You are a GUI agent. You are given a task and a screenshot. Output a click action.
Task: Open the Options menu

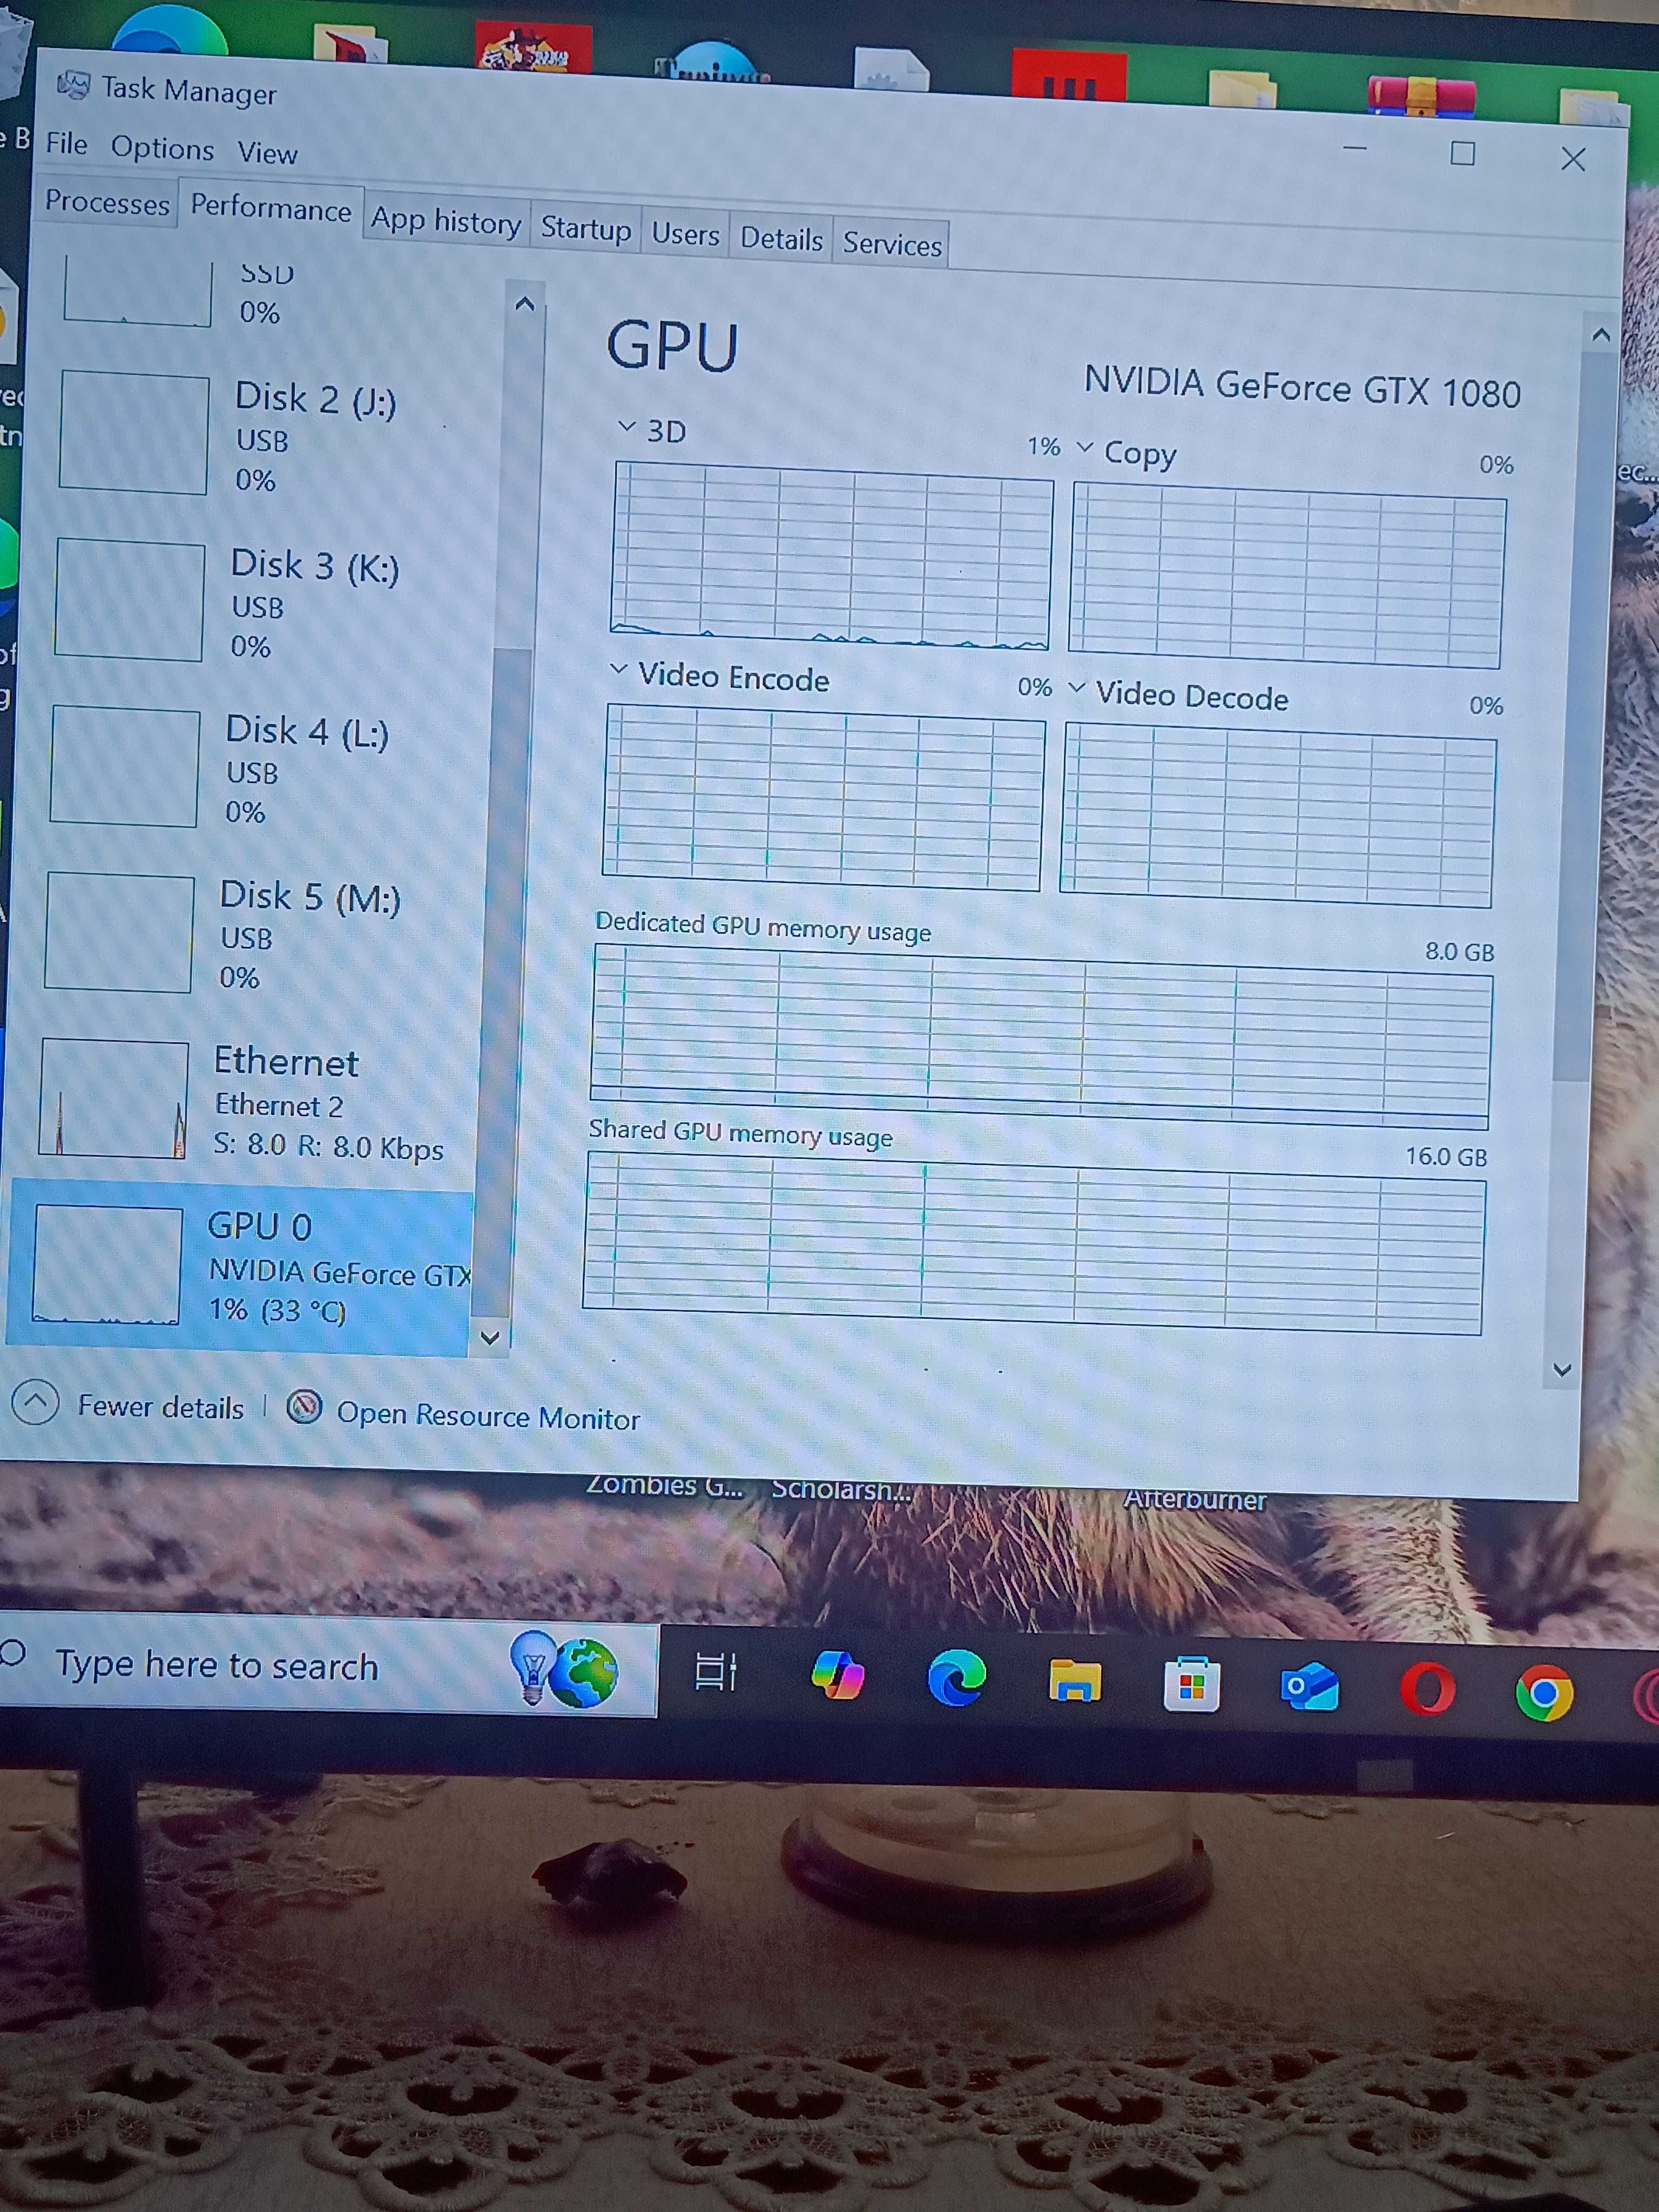click(x=162, y=148)
